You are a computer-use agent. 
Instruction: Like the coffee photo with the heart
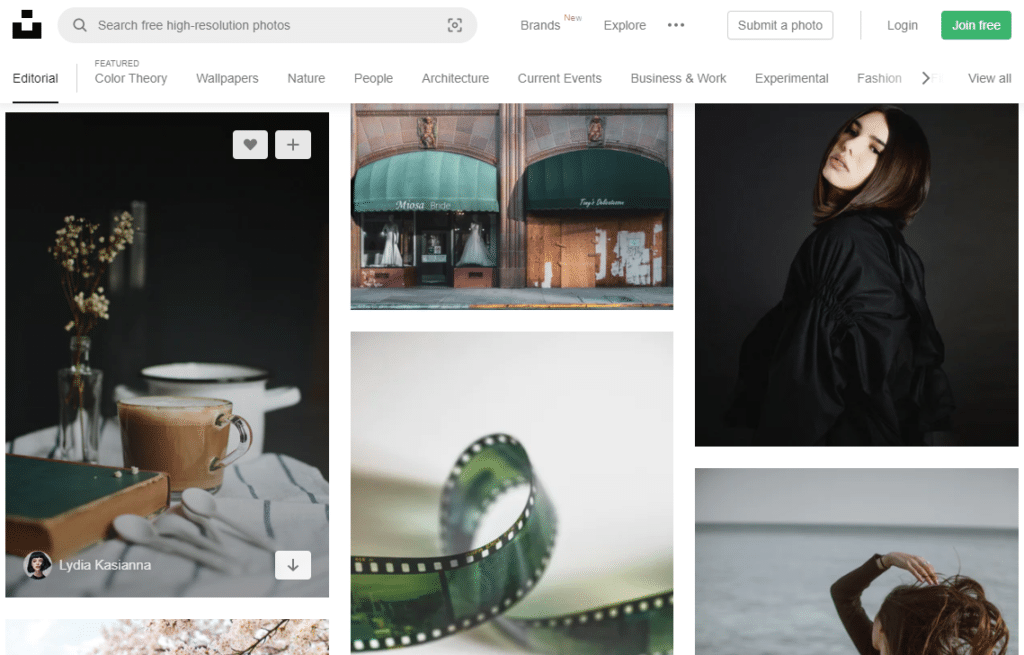pyautogui.click(x=250, y=144)
